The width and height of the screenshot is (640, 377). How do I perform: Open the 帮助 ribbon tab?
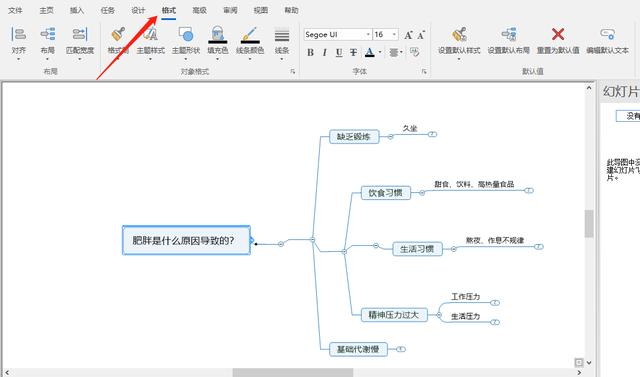pyautogui.click(x=291, y=10)
